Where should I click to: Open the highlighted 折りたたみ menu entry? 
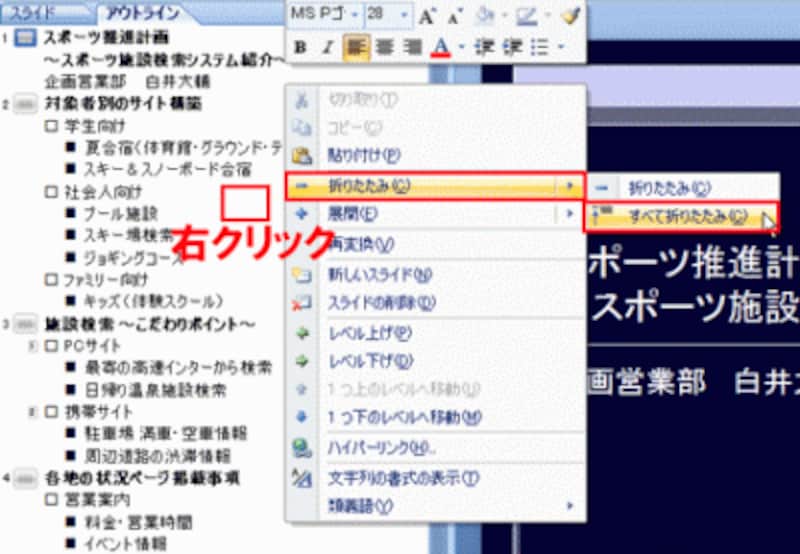[x=435, y=186]
